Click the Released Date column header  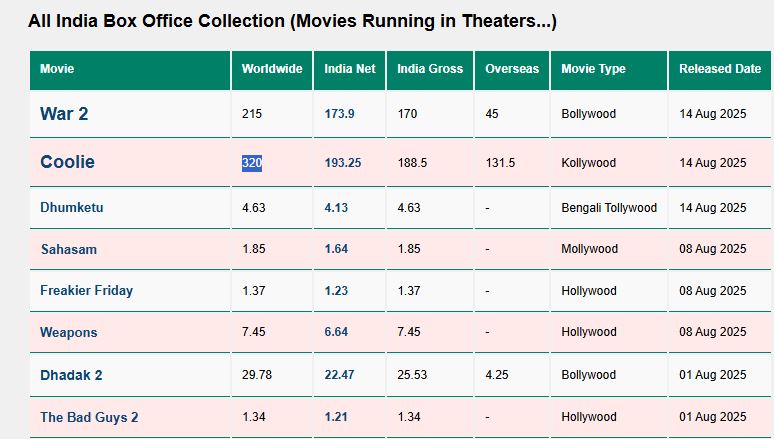pyautogui.click(x=720, y=69)
